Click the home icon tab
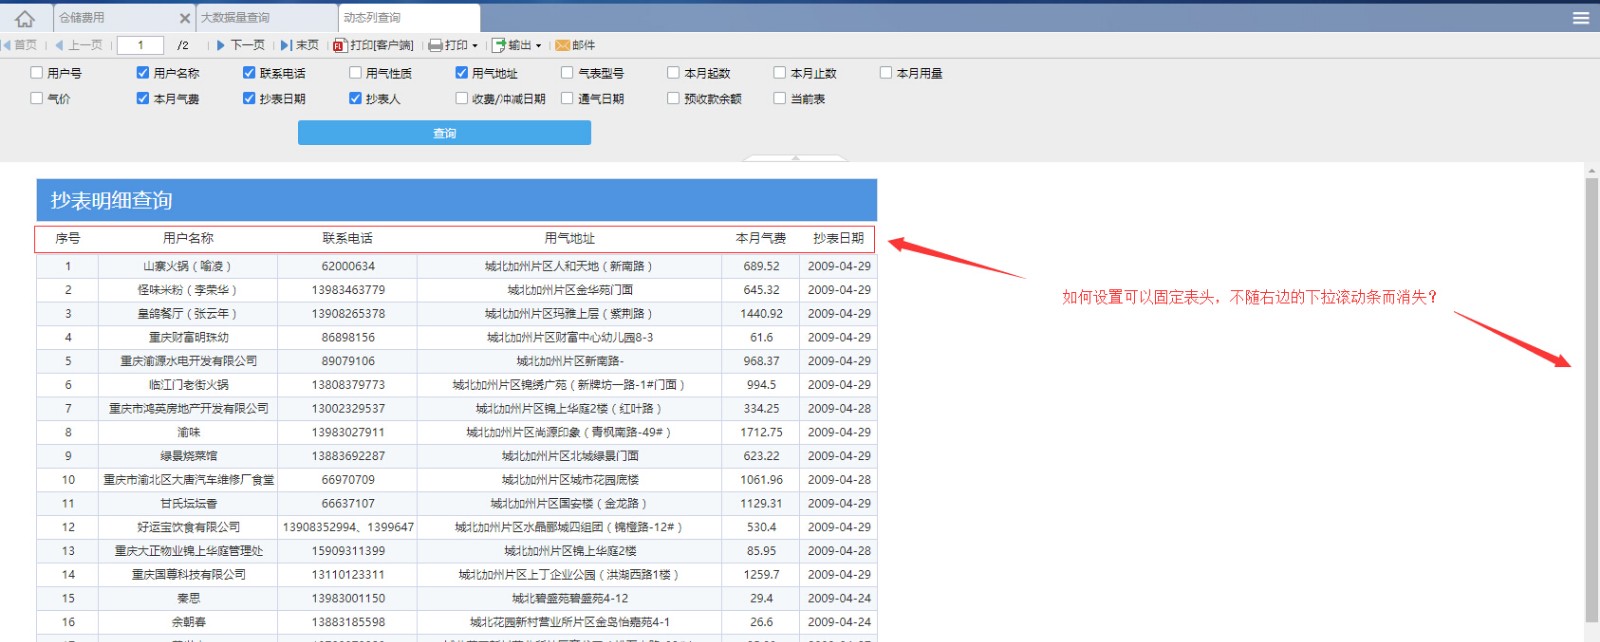1600x642 pixels. (x=25, y=18)
